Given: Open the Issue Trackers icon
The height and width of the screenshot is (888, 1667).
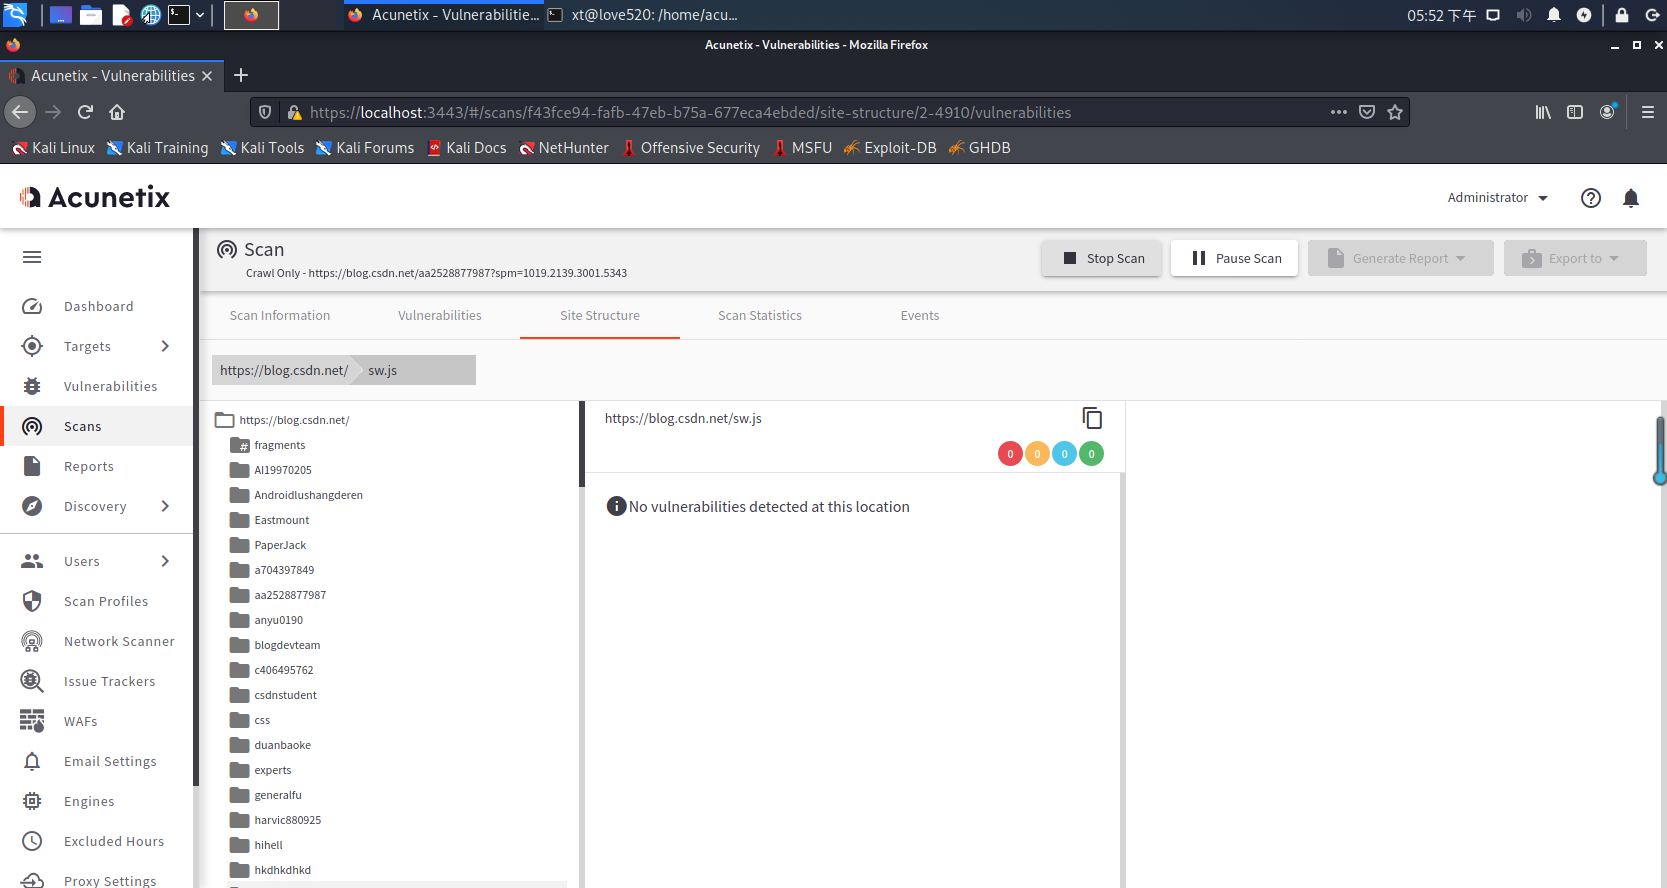Looking at the screenshot, I should click(32, 681).
